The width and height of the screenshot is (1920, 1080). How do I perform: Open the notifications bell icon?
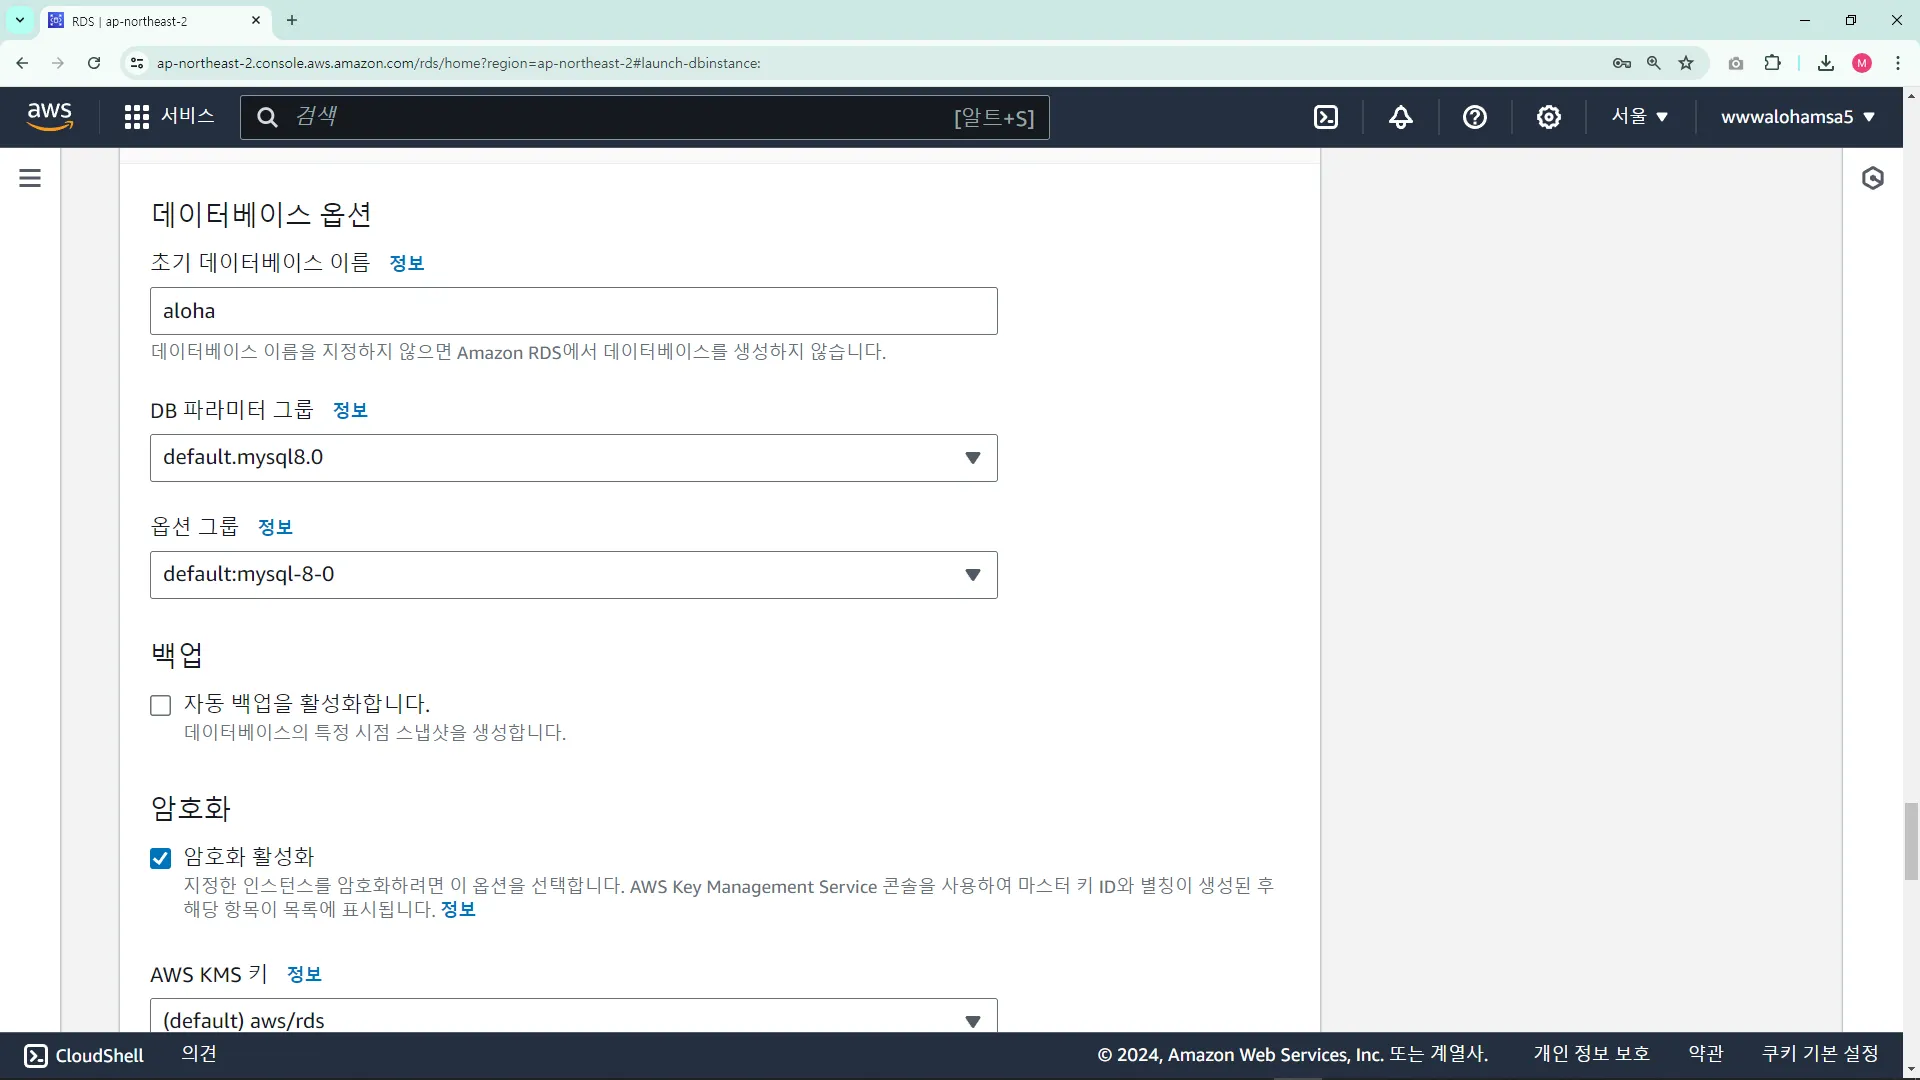(x=1401, y=117)
